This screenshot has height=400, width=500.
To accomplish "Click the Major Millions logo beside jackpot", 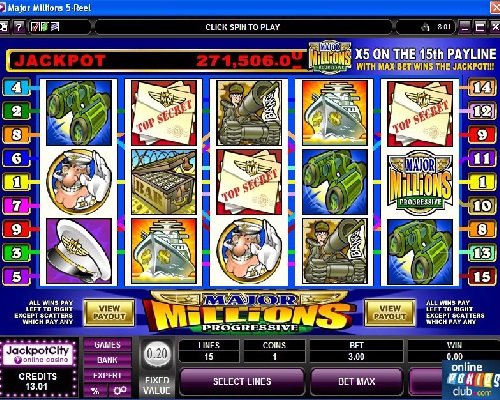I will pos(330,57).
